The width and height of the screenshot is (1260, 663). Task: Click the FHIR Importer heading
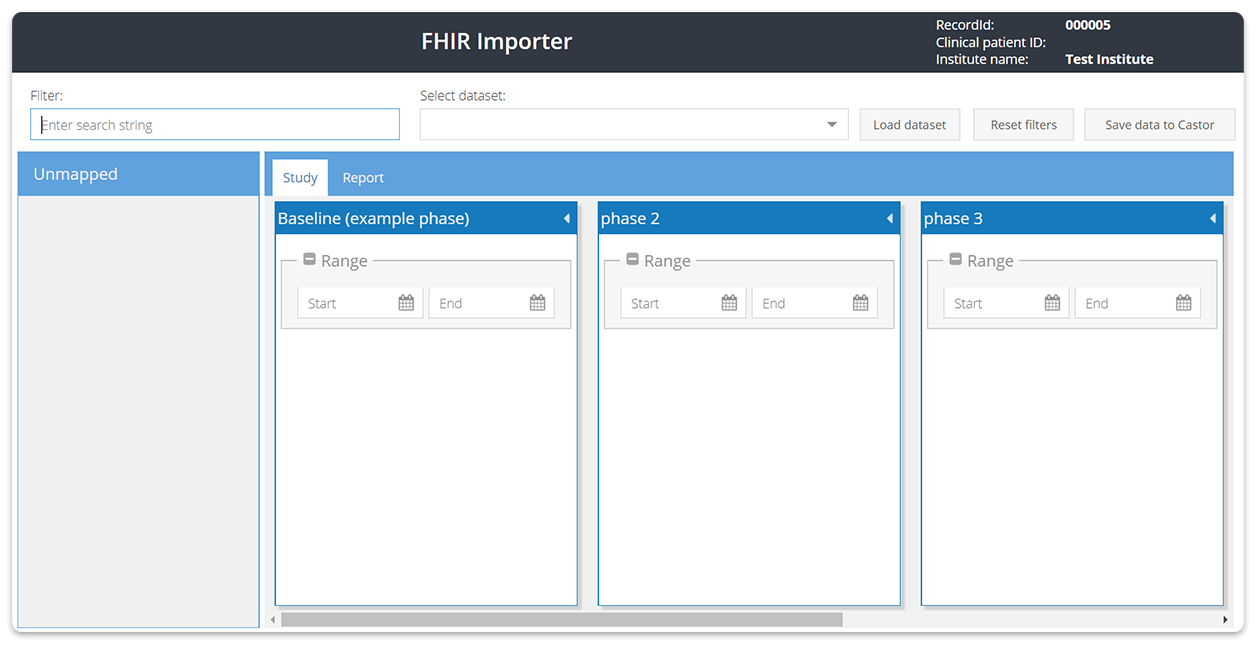(x=497, y=41)
